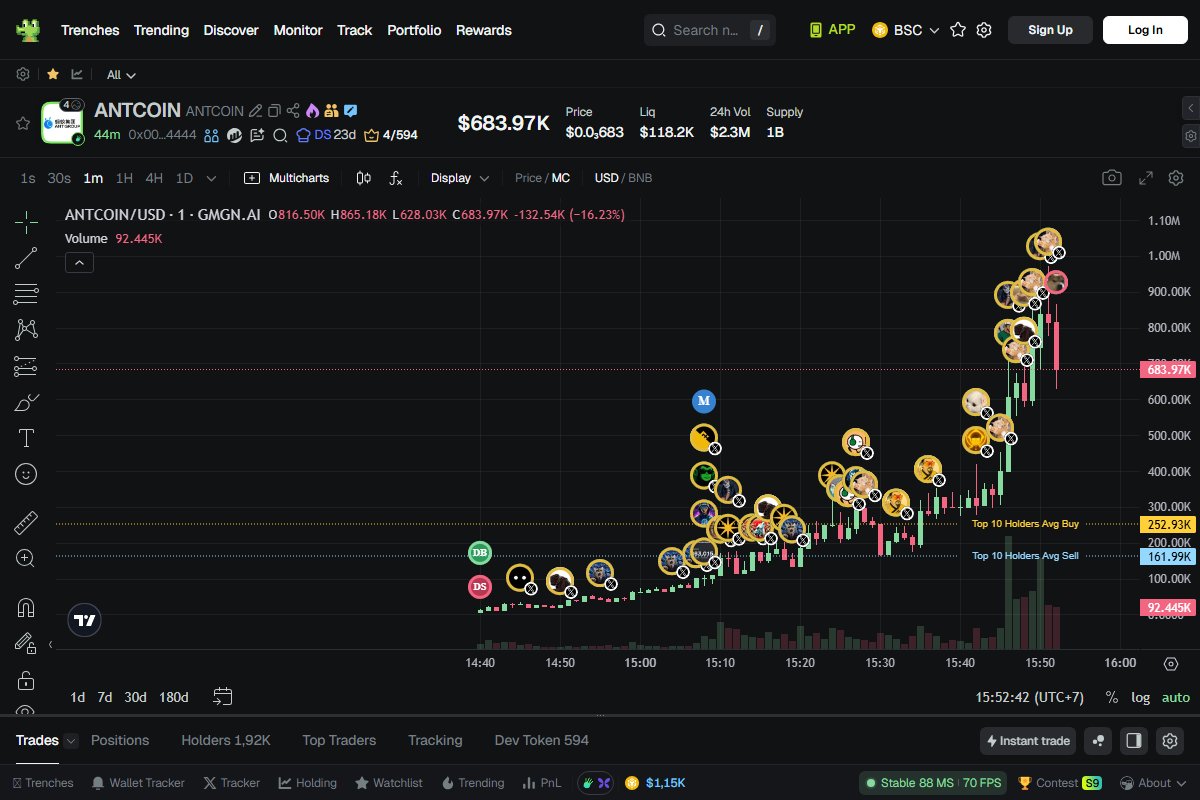Switch chart to MC display
The height and width of the screenshot is (800, 1200).
[x=561, y=178]
